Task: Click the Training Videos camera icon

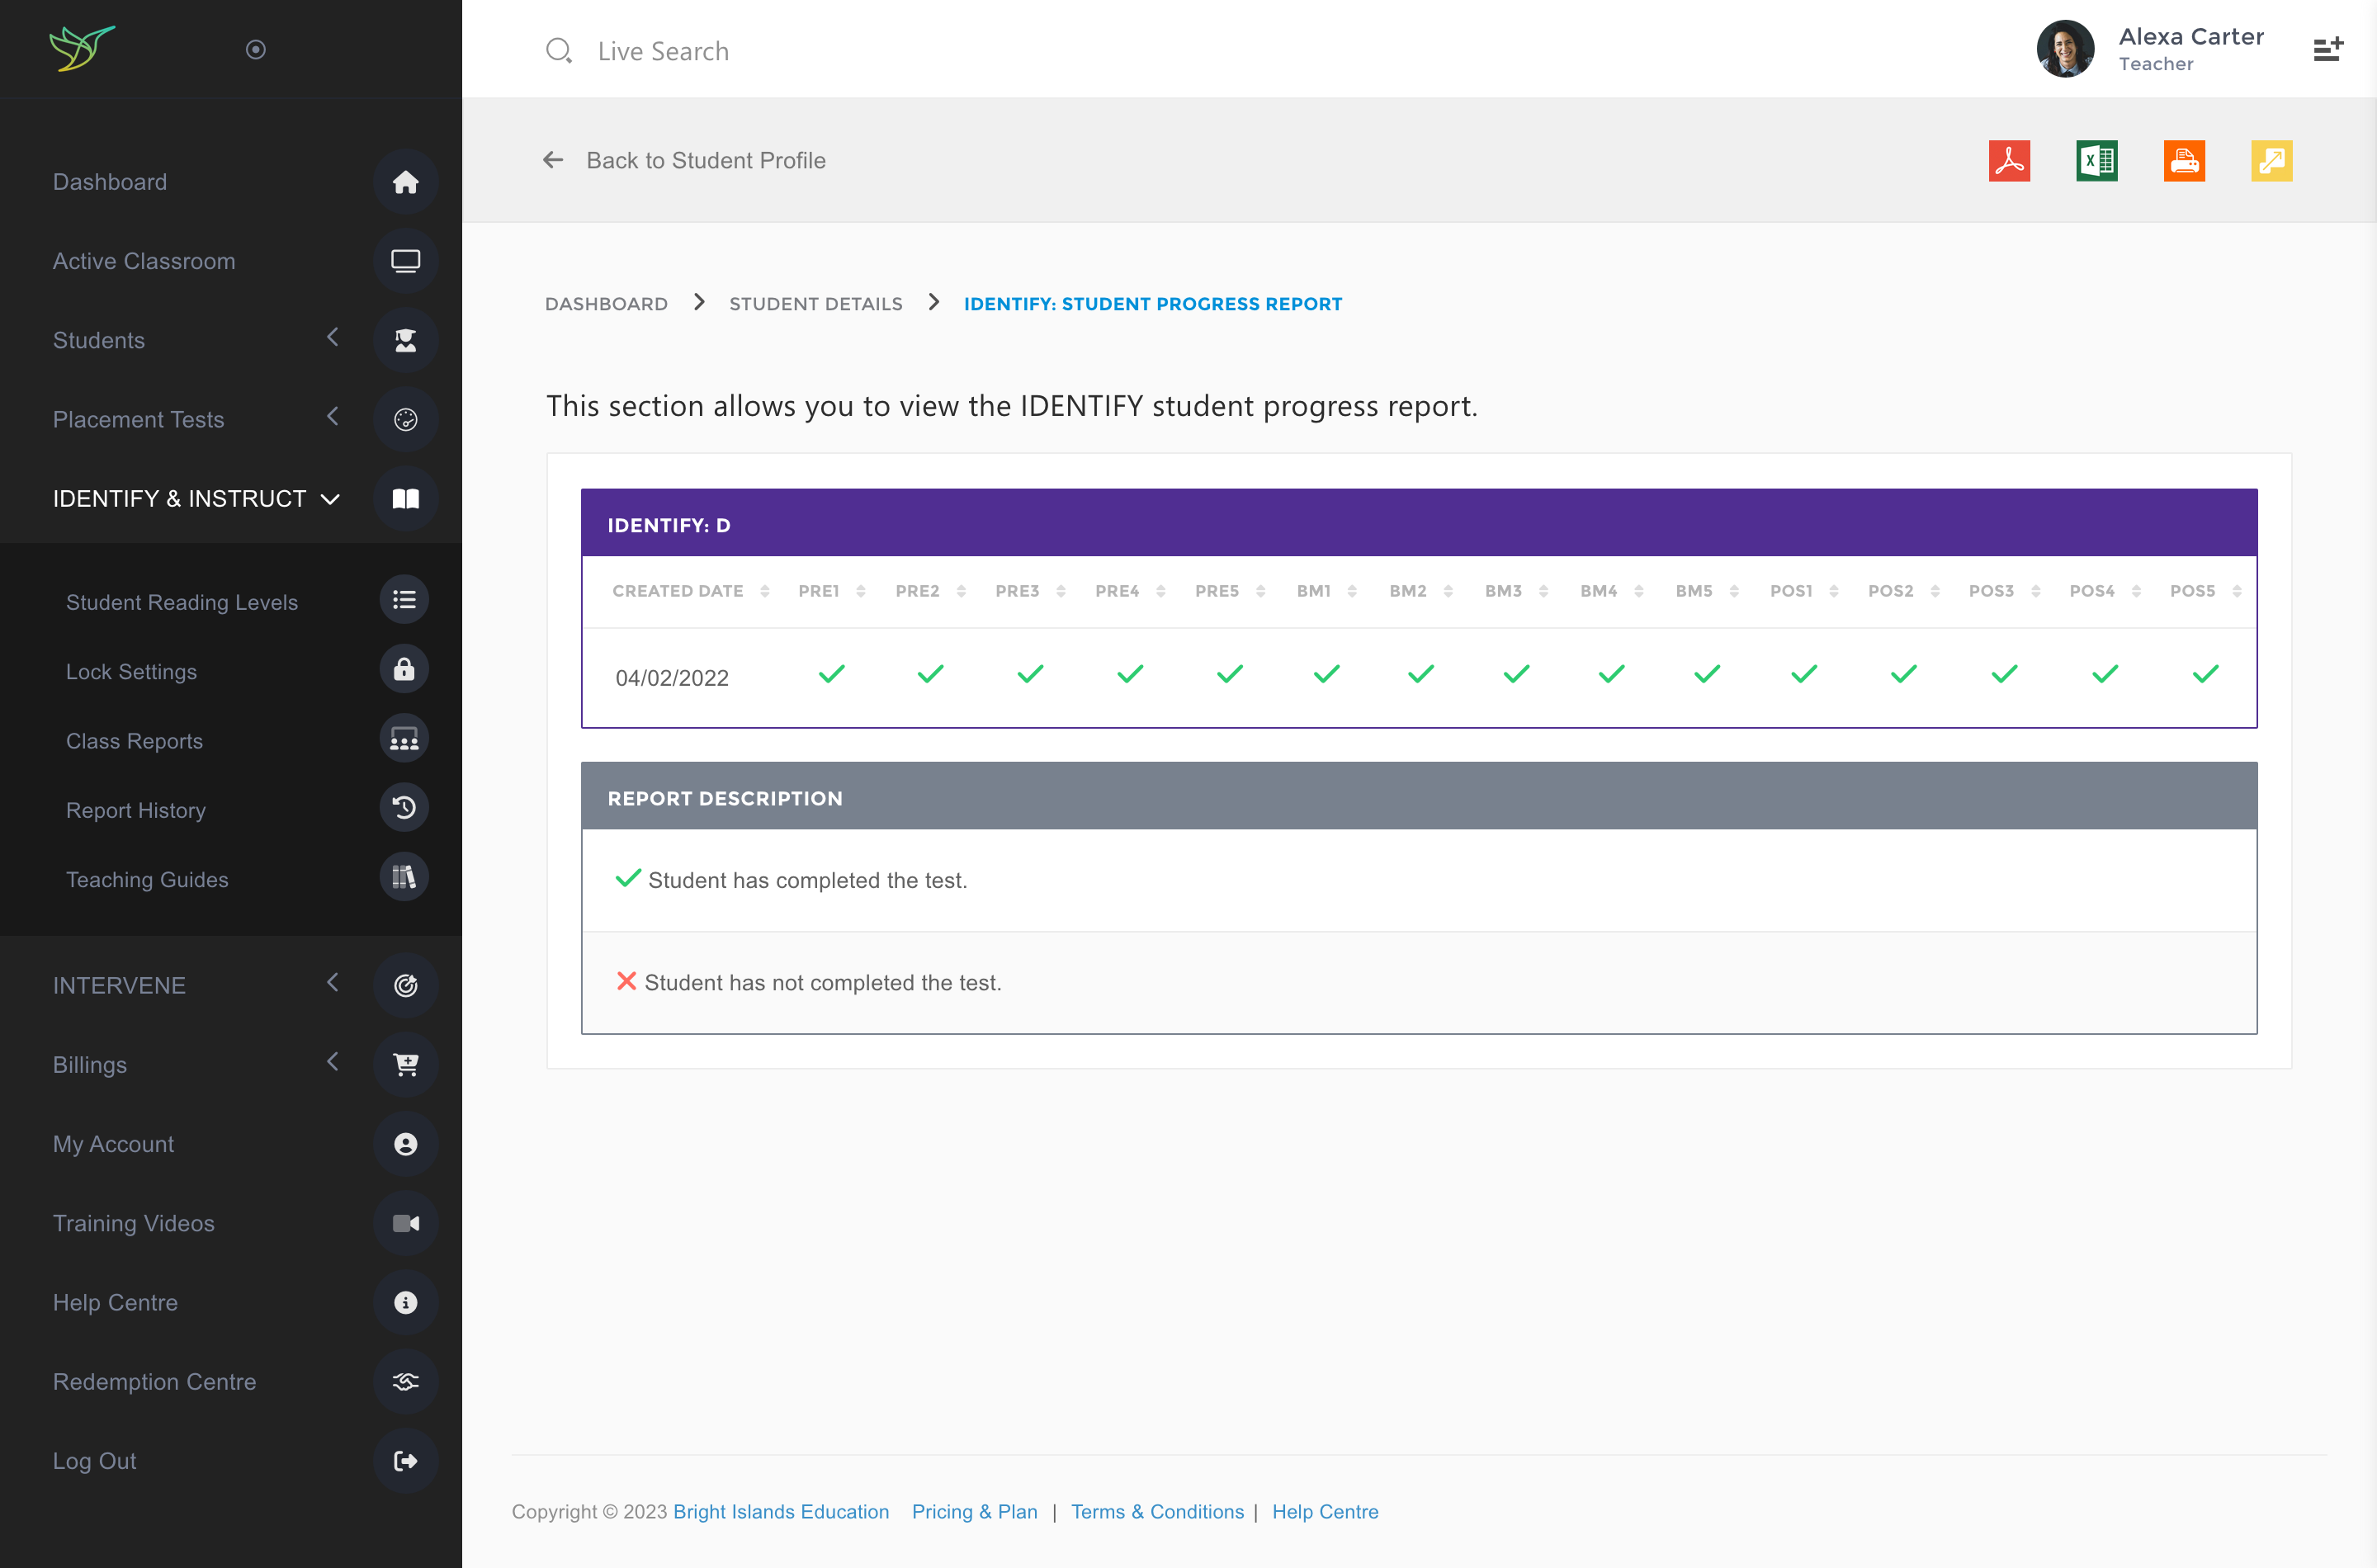Action: (x=405, y=1223)
